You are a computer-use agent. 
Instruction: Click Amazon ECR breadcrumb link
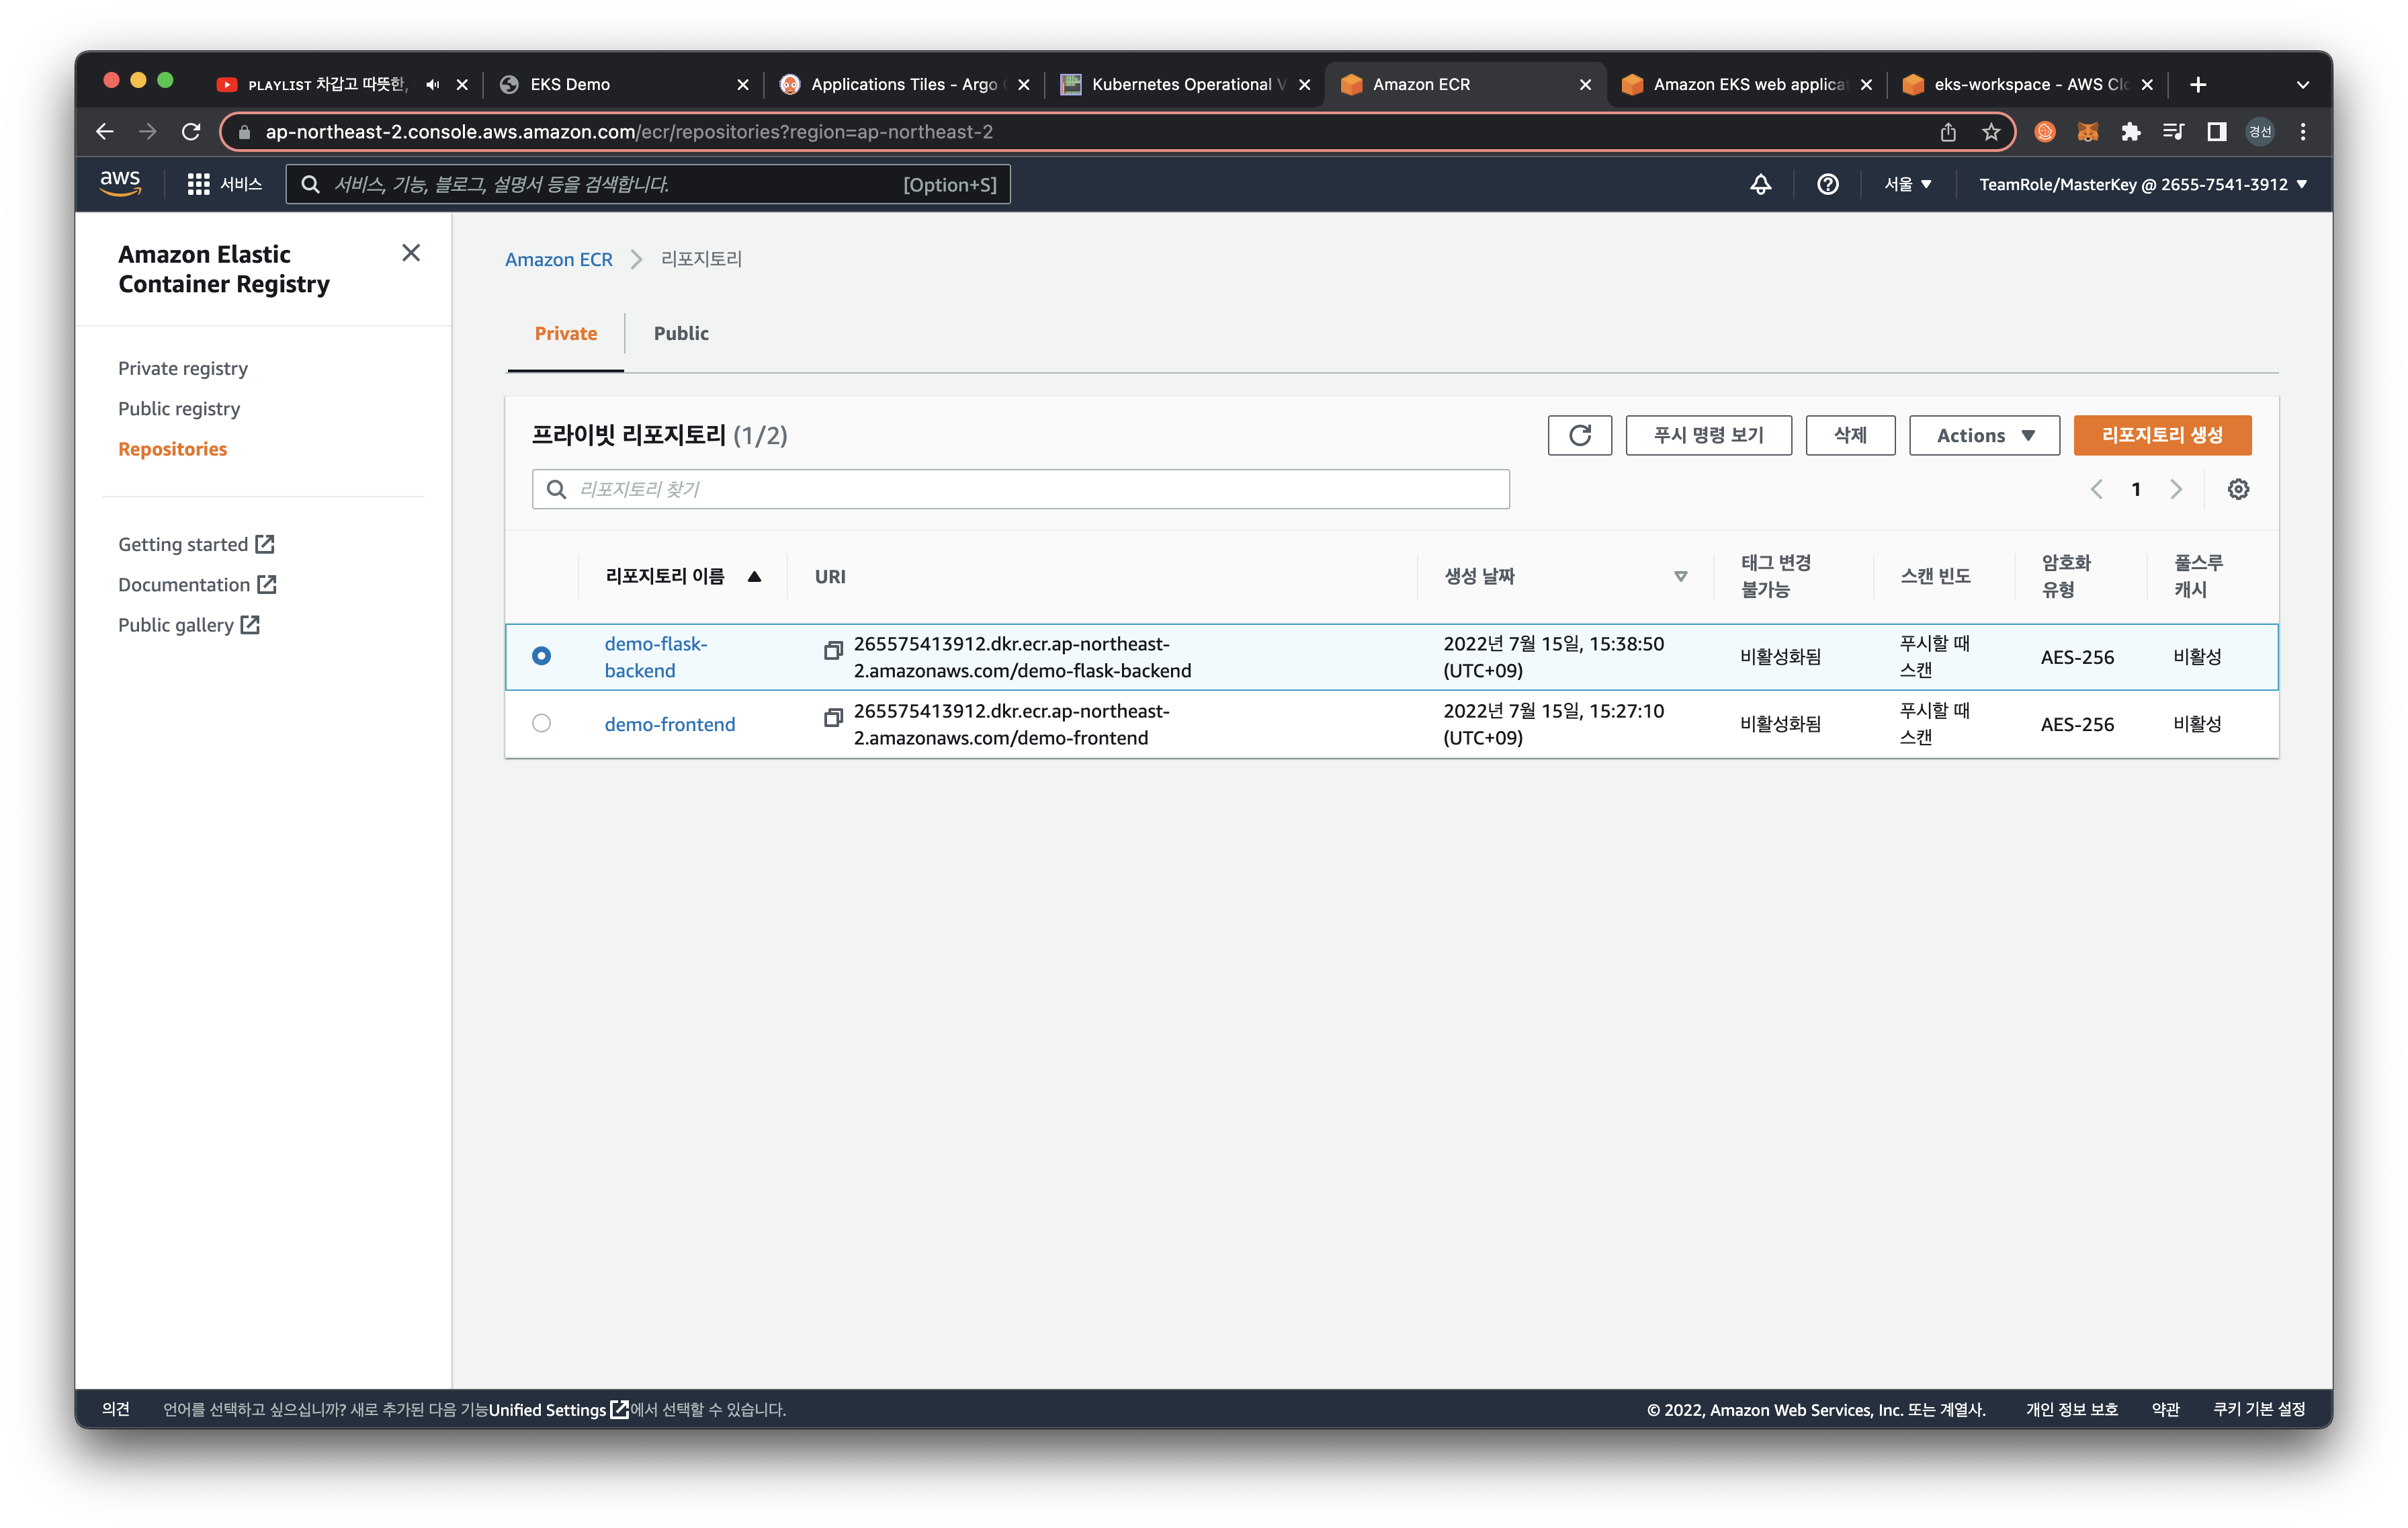click(x=558, y=259)
